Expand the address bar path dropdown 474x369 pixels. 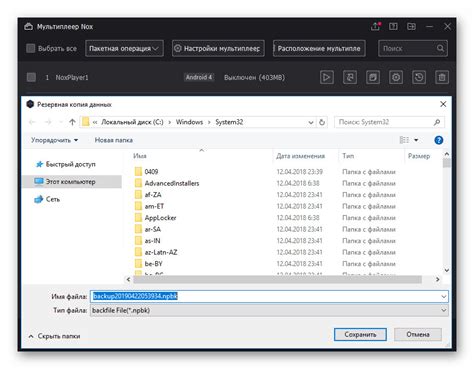tap(311, 122)
